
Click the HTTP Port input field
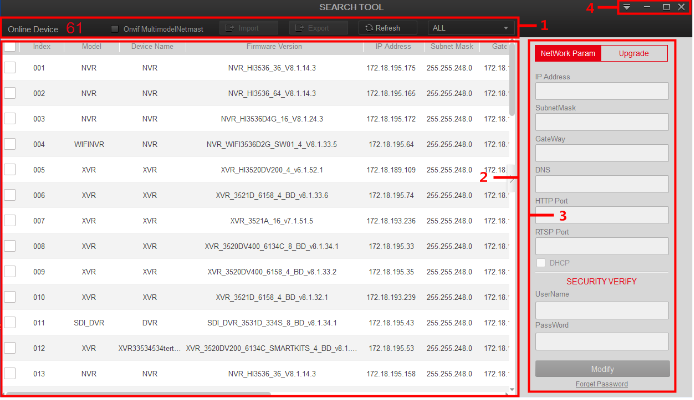click(x=601, y=214)
